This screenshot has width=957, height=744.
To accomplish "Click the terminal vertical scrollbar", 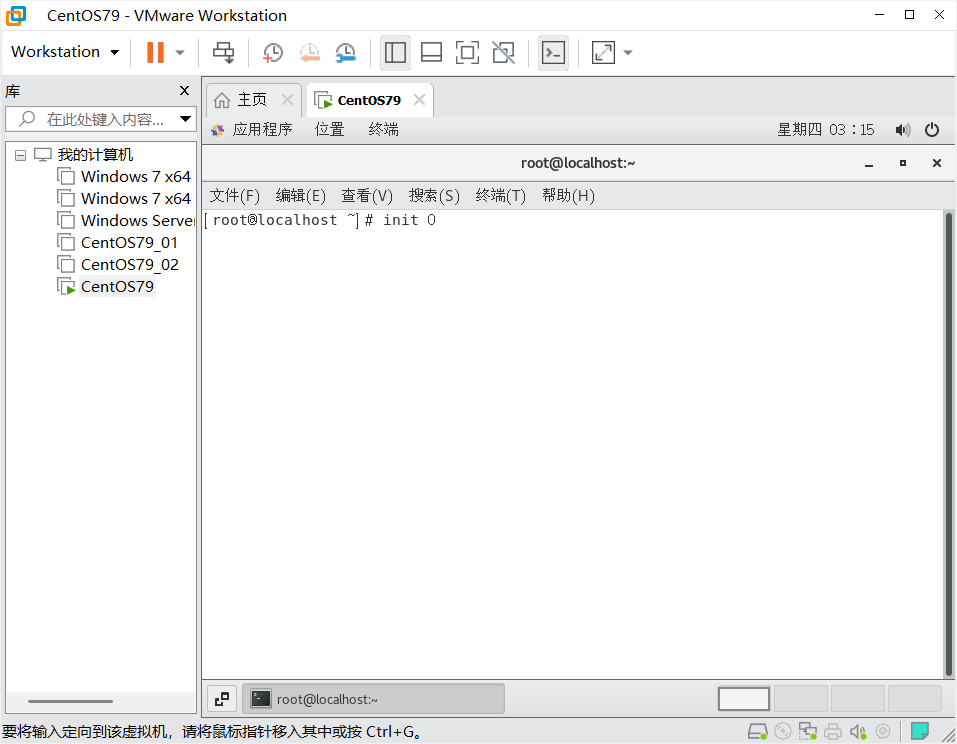I will click(948, 444).
